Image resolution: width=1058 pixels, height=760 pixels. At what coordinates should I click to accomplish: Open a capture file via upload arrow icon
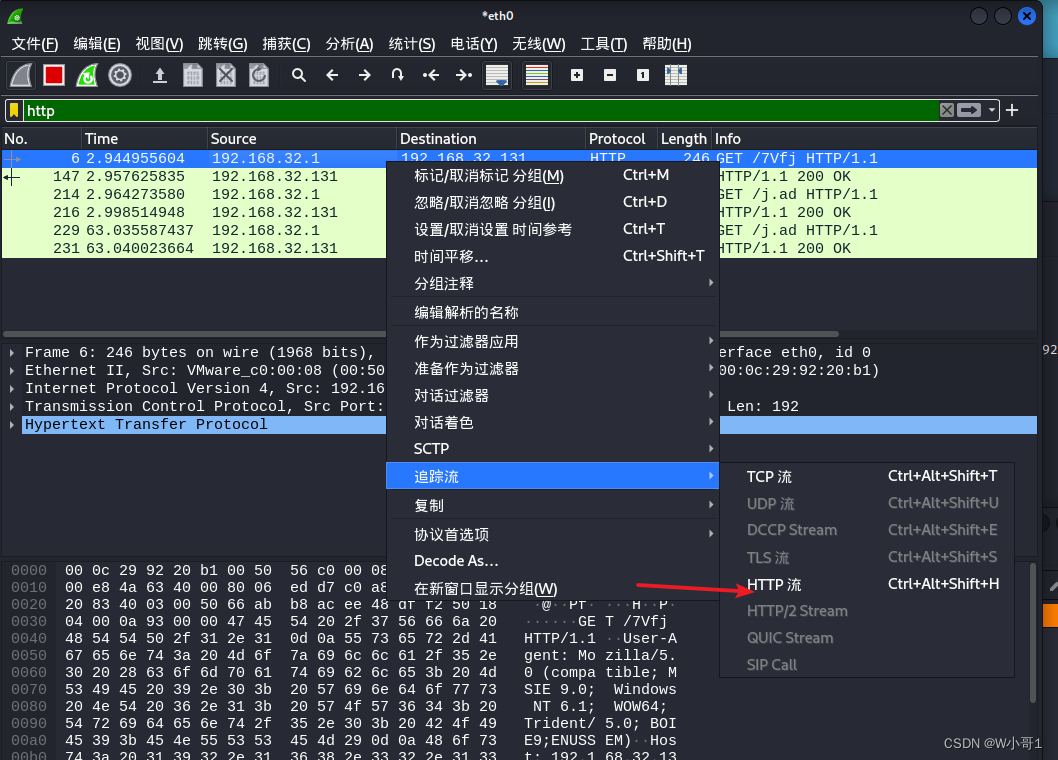(160, 75)
